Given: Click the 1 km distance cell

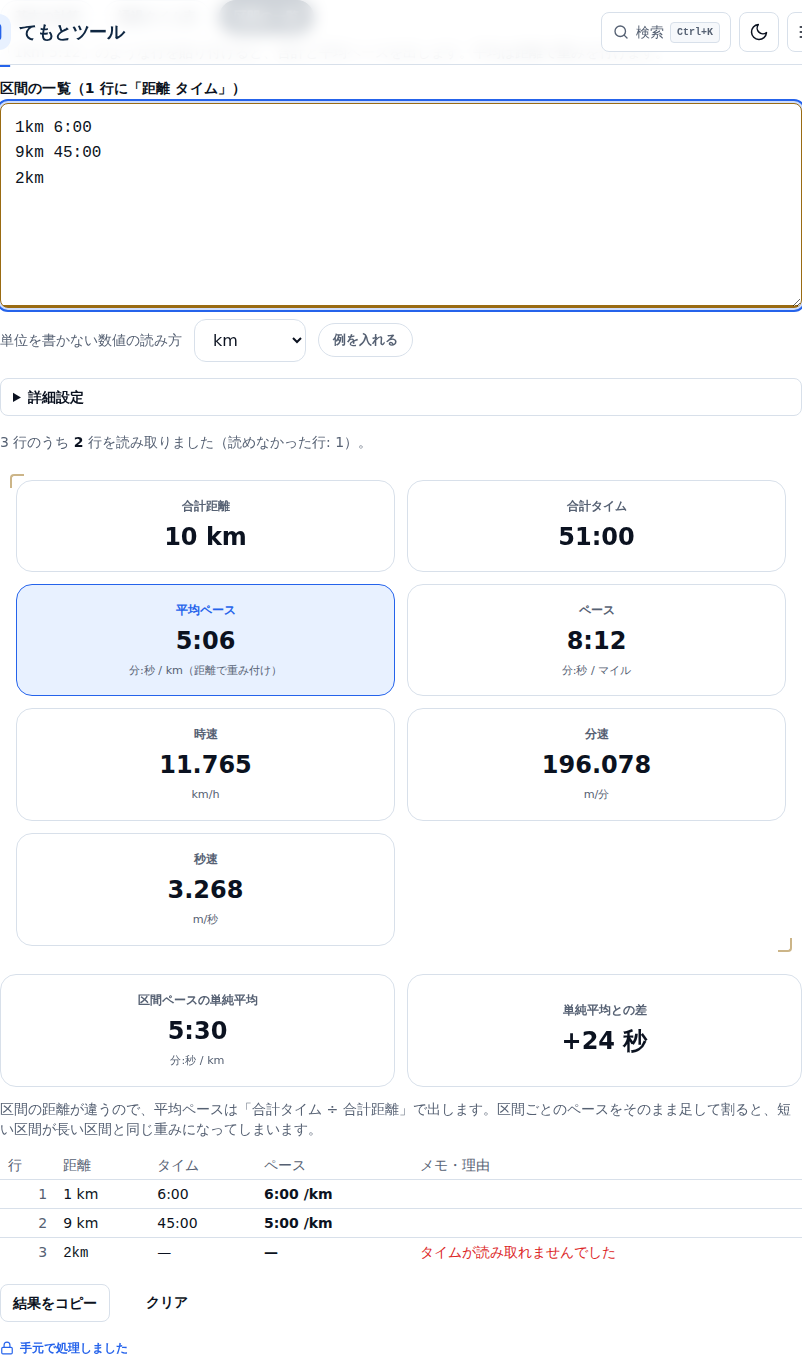Looking at the screenshot, I should [x=81, y=1194].
